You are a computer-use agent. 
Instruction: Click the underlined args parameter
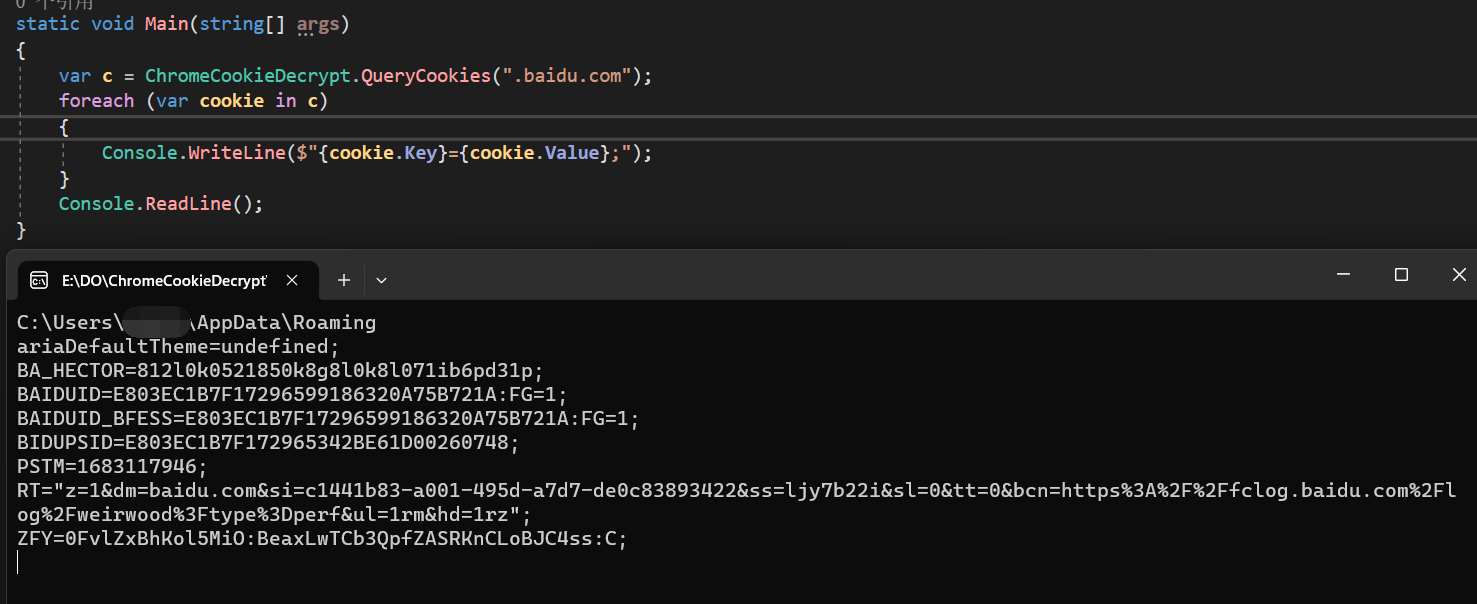tap(318, 23)
